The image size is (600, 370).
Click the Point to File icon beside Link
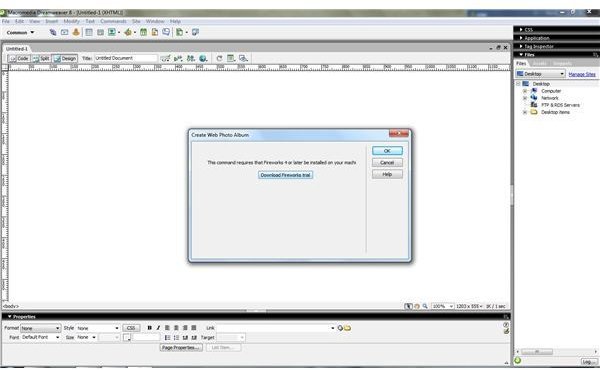pyautogui.click(x=340, y=328)
